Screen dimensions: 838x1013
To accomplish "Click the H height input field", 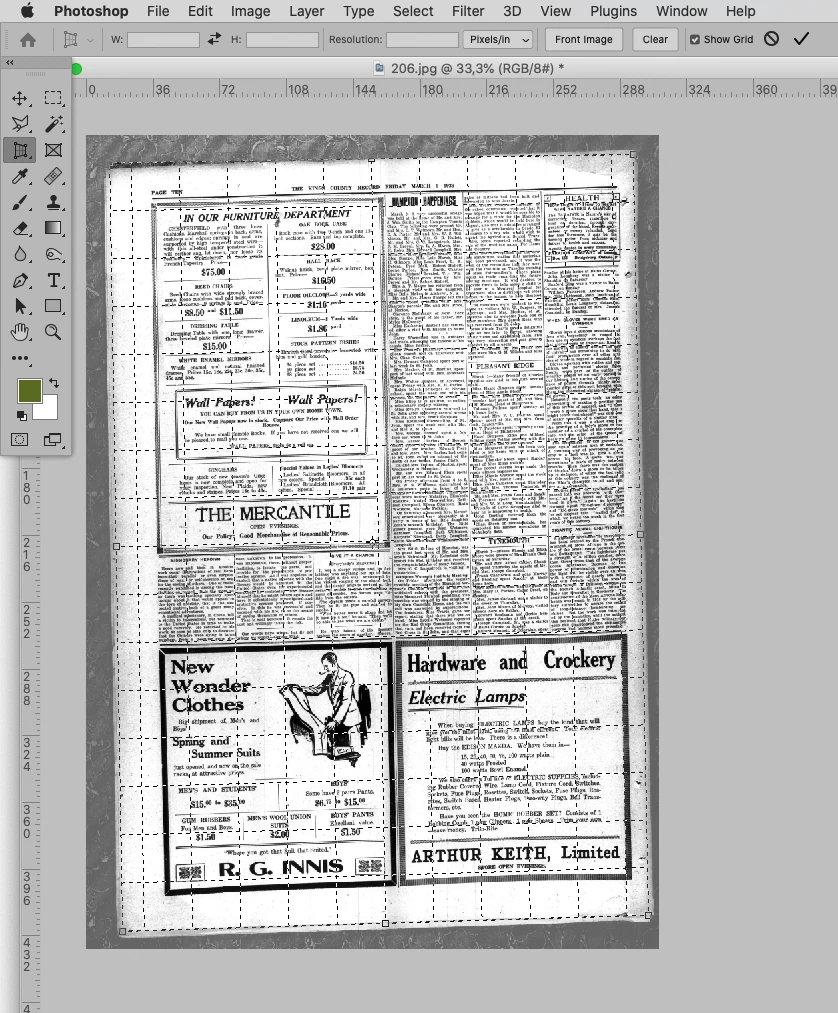I will tap(282, 39).
